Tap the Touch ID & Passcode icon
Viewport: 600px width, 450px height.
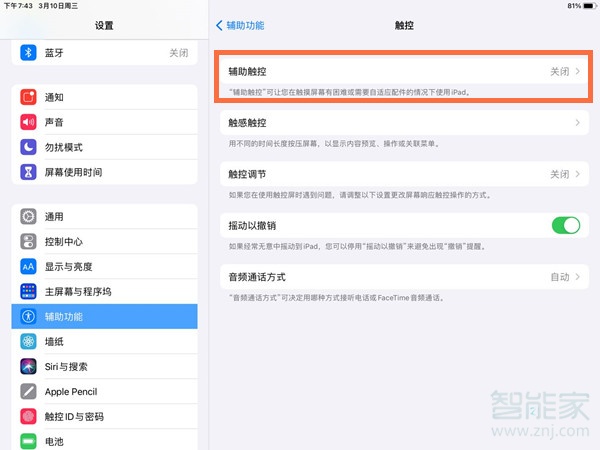pyautogui.click(x=28, y=416)
